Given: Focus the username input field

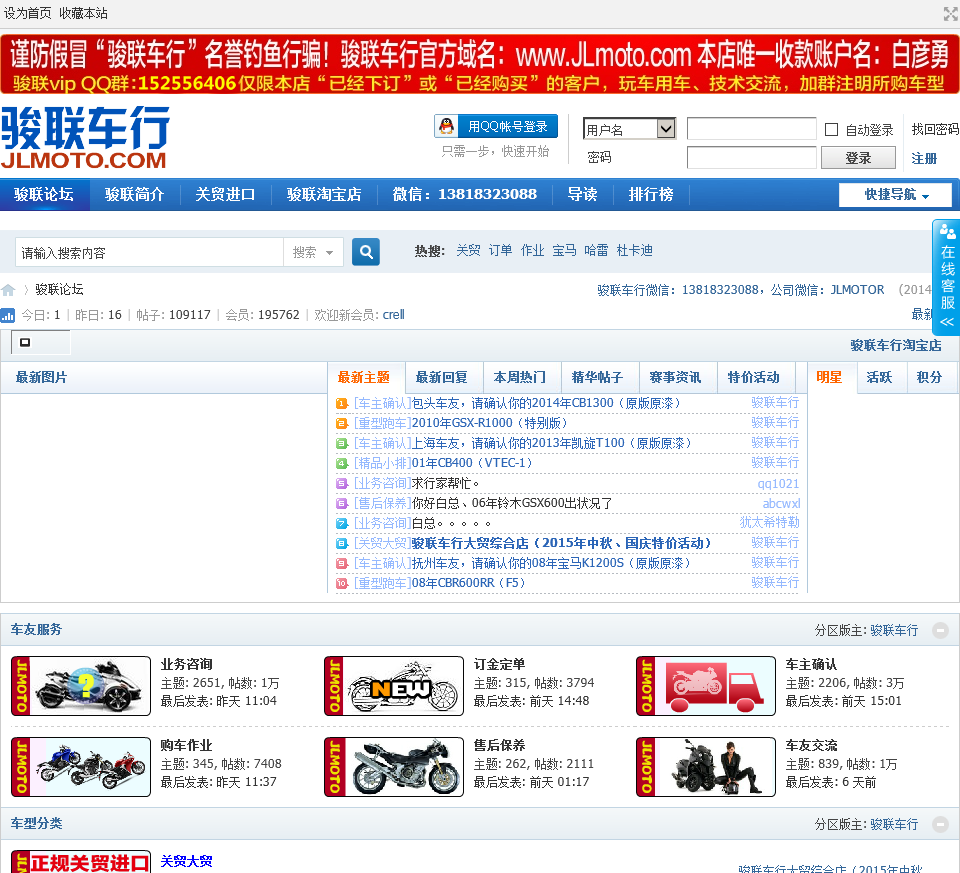Looking at the screenshot, I should (751, 129).
